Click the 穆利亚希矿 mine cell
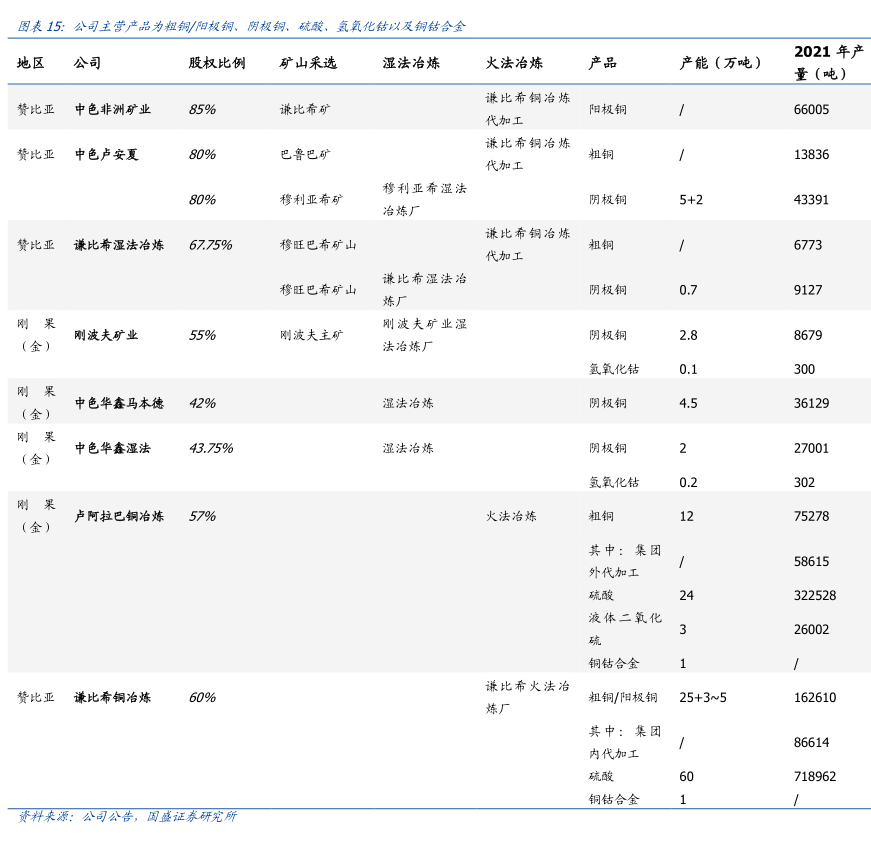 [311, 199]
